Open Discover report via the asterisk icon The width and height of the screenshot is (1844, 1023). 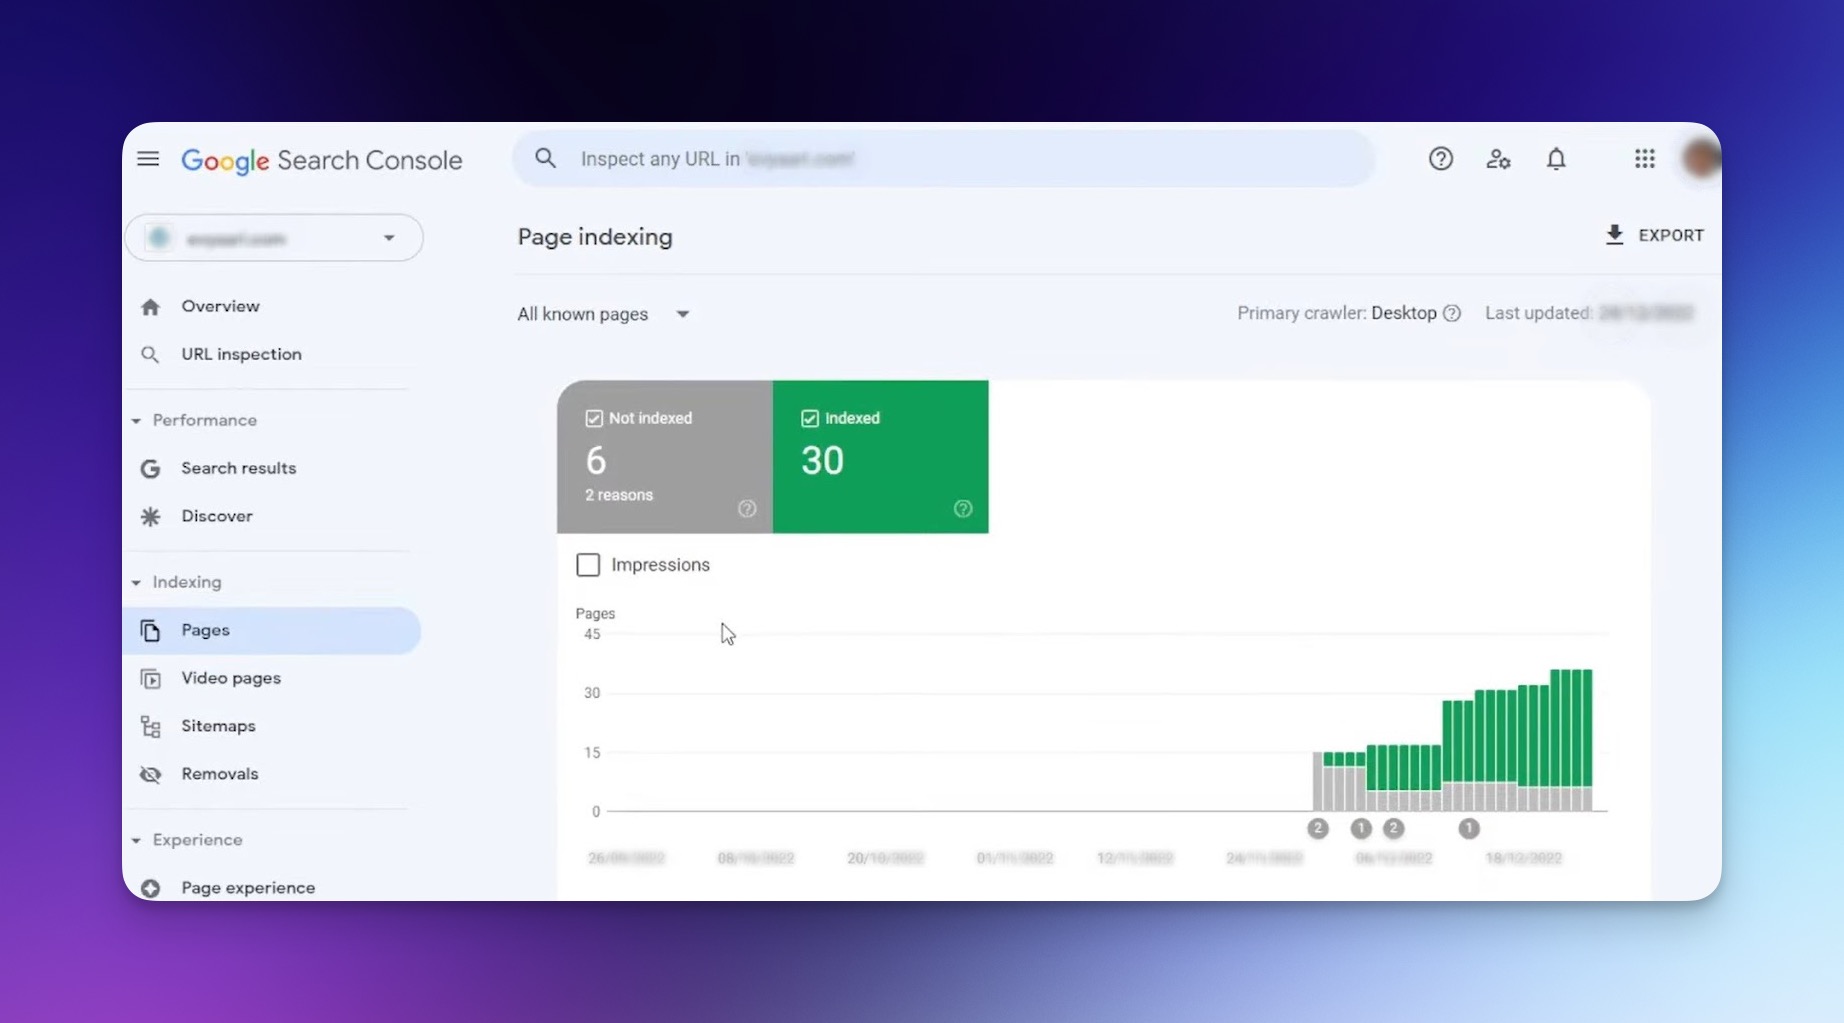[149, 516]
